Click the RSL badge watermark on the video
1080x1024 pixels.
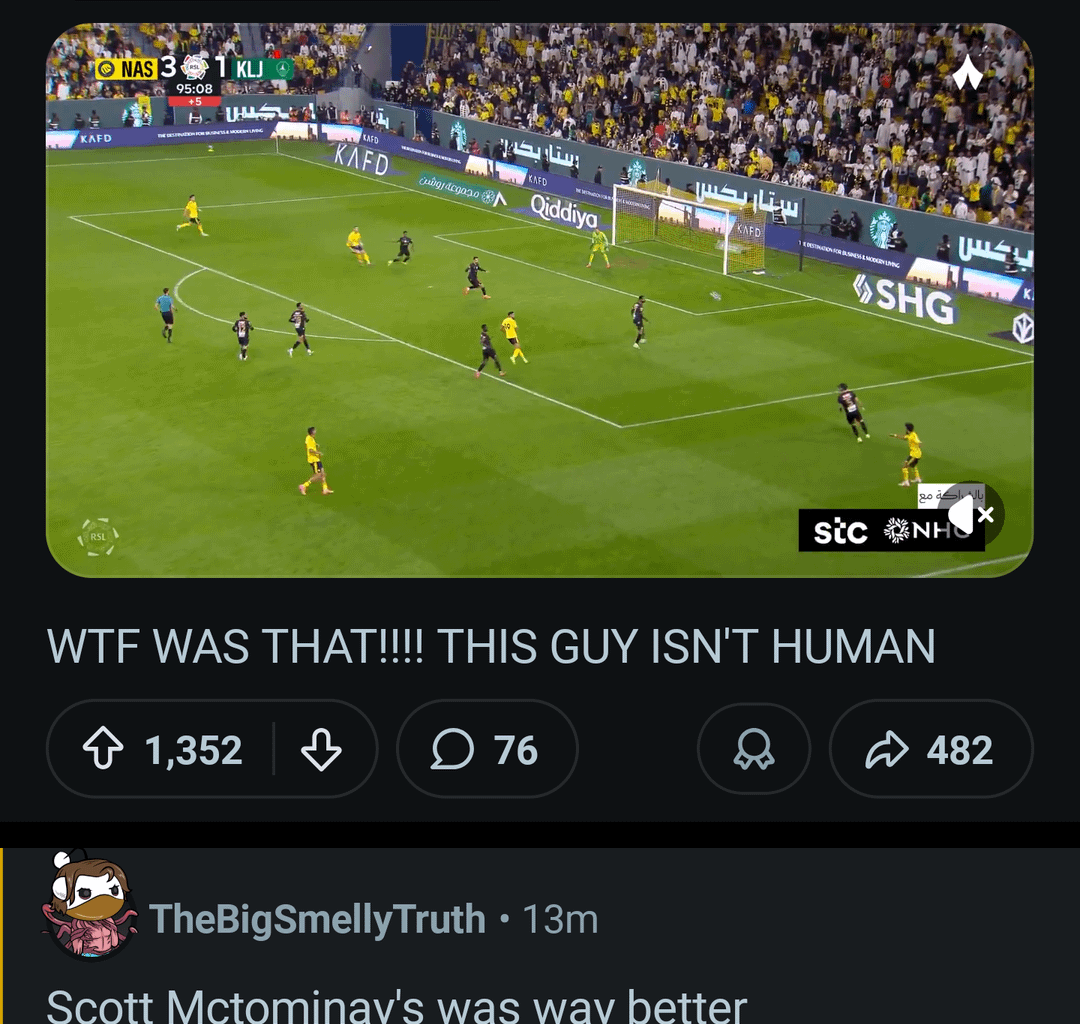tap(97, 535)
